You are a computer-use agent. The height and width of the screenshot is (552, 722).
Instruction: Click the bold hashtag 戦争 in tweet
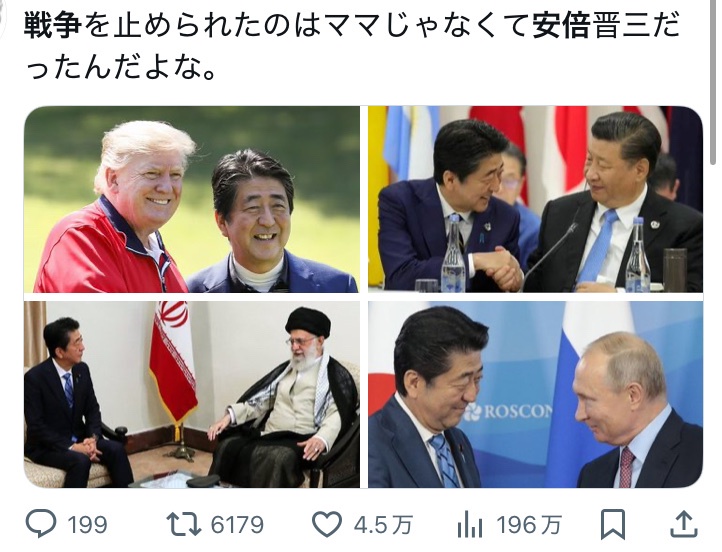(x=52, y=26)
